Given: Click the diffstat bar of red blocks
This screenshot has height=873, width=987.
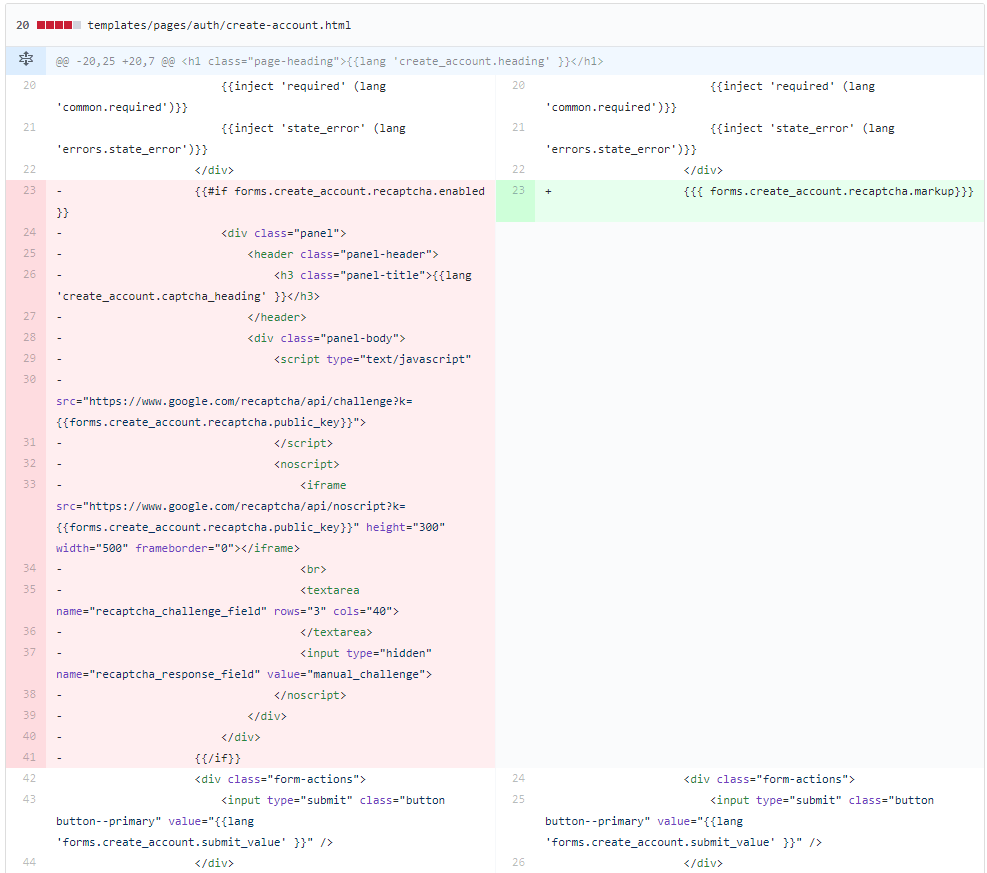Looking at the screenshot, I should (59, 25).
